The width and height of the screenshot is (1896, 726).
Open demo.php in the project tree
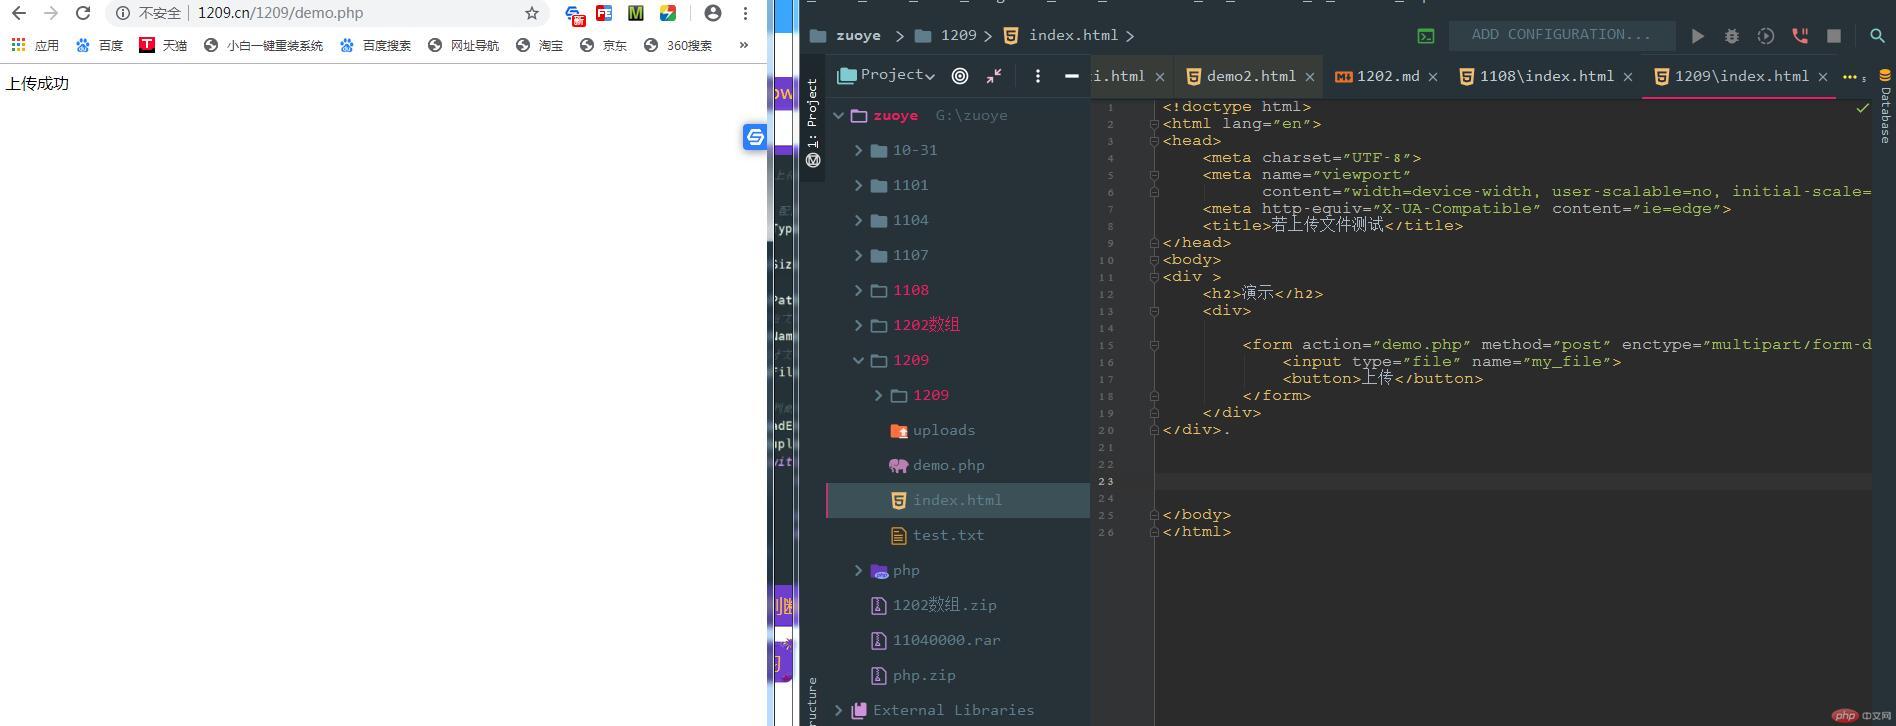[x=948, y=465]
